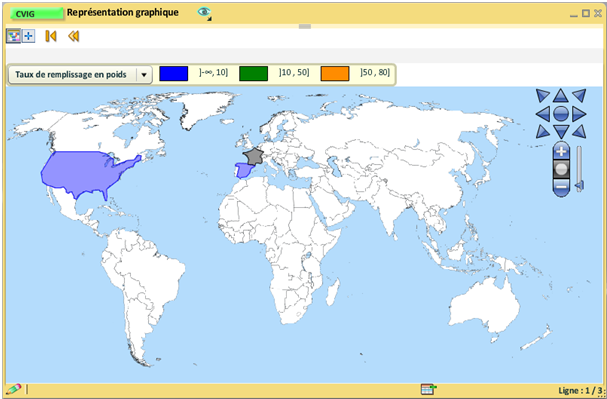Go to first record arrow
607x399 pixels.
click(x=51, y=36)
